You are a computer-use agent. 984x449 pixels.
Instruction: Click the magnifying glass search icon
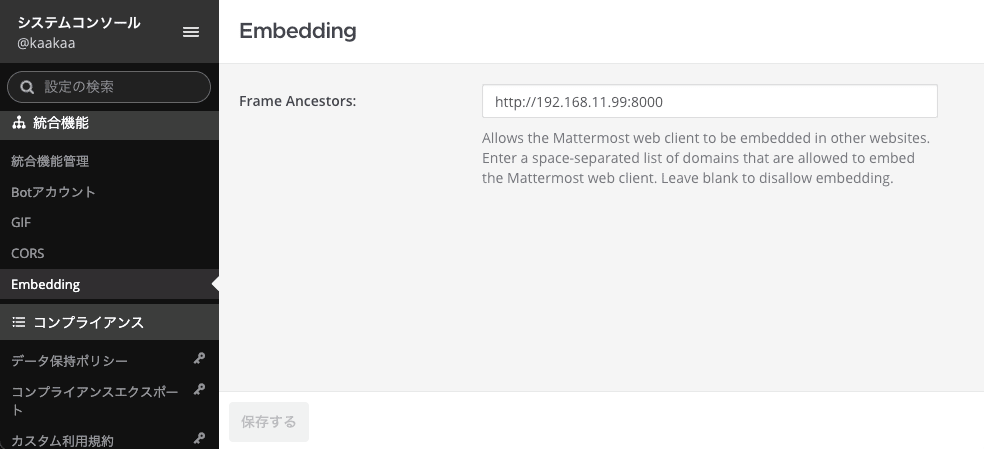[x=27, y=87]
